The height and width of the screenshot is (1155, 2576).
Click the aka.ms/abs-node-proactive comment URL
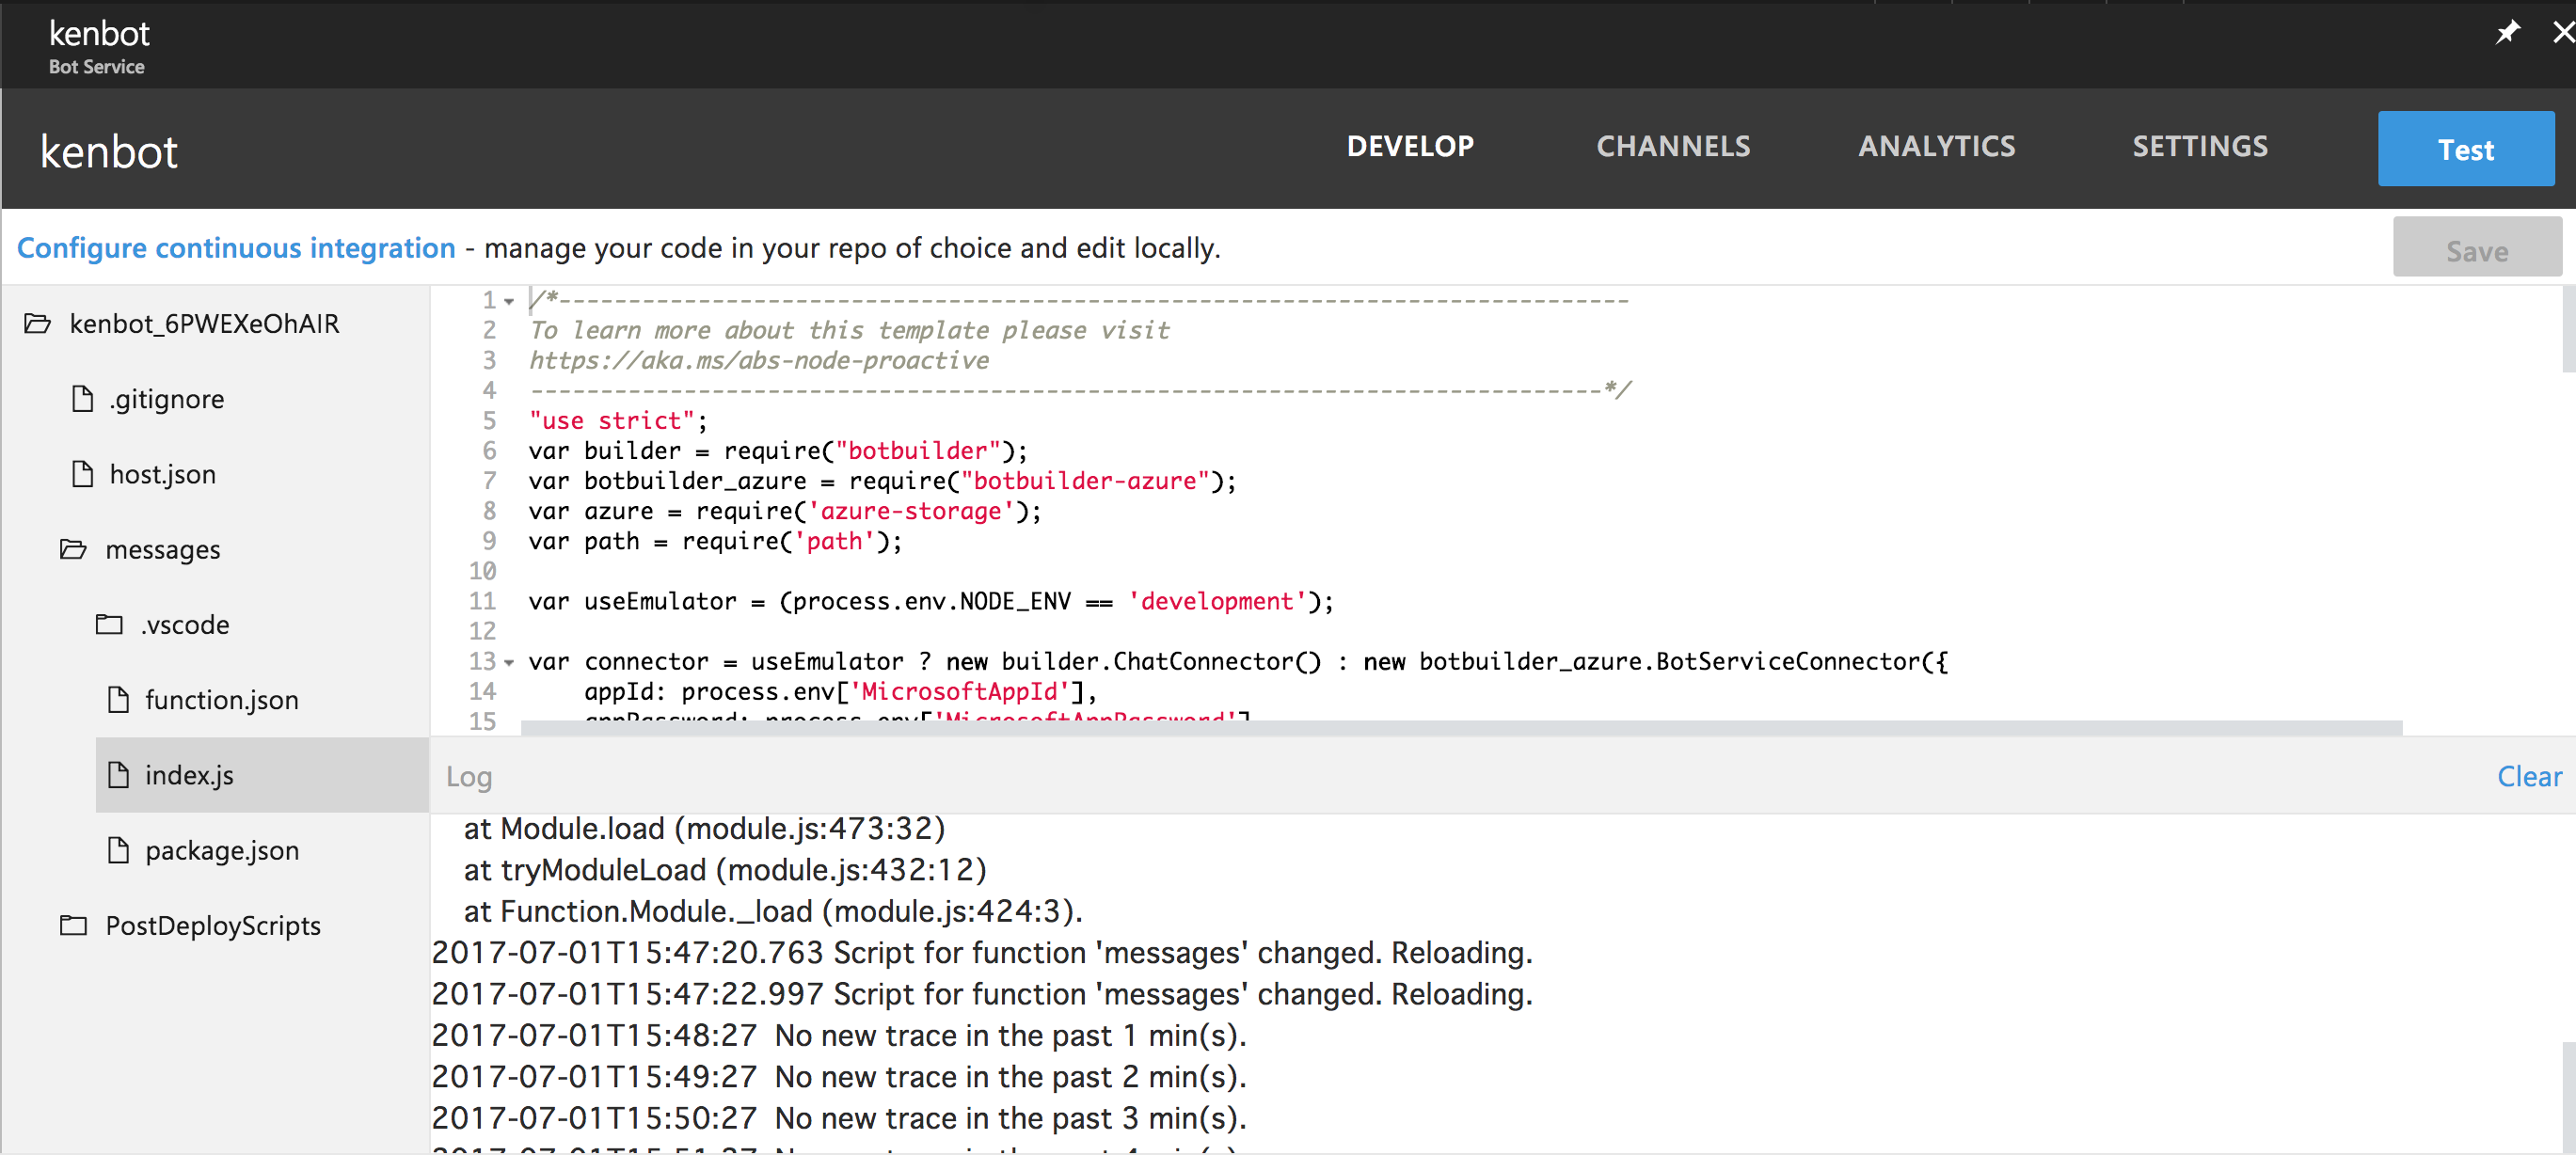click(x=759, y=360)
